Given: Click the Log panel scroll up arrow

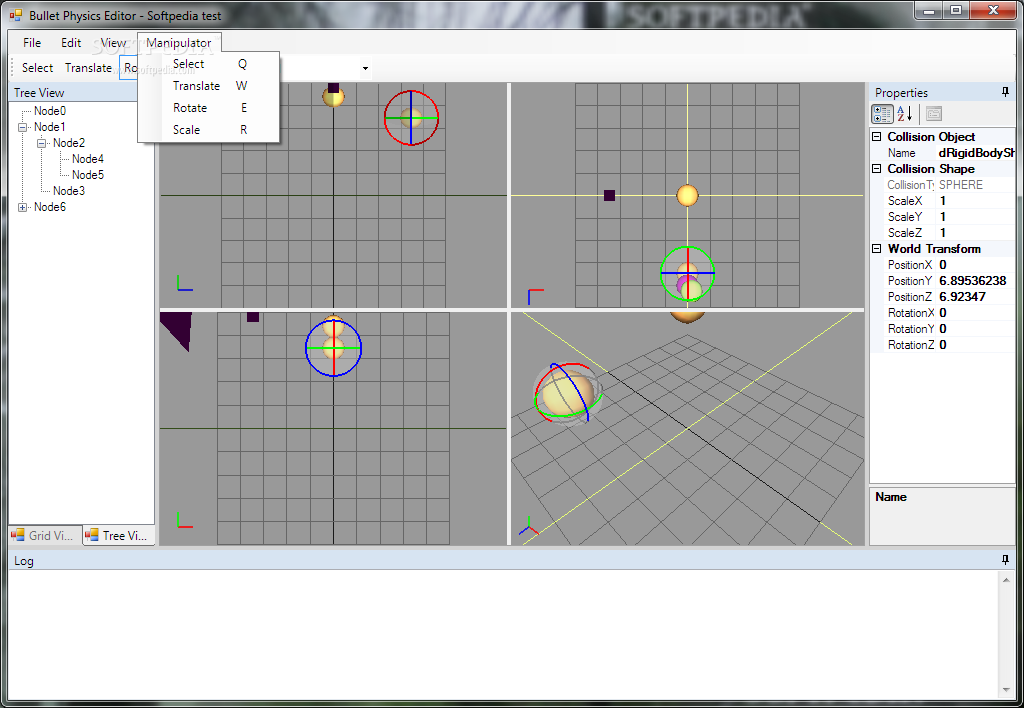Looking at the screenshot, I should click(1006, 579).
